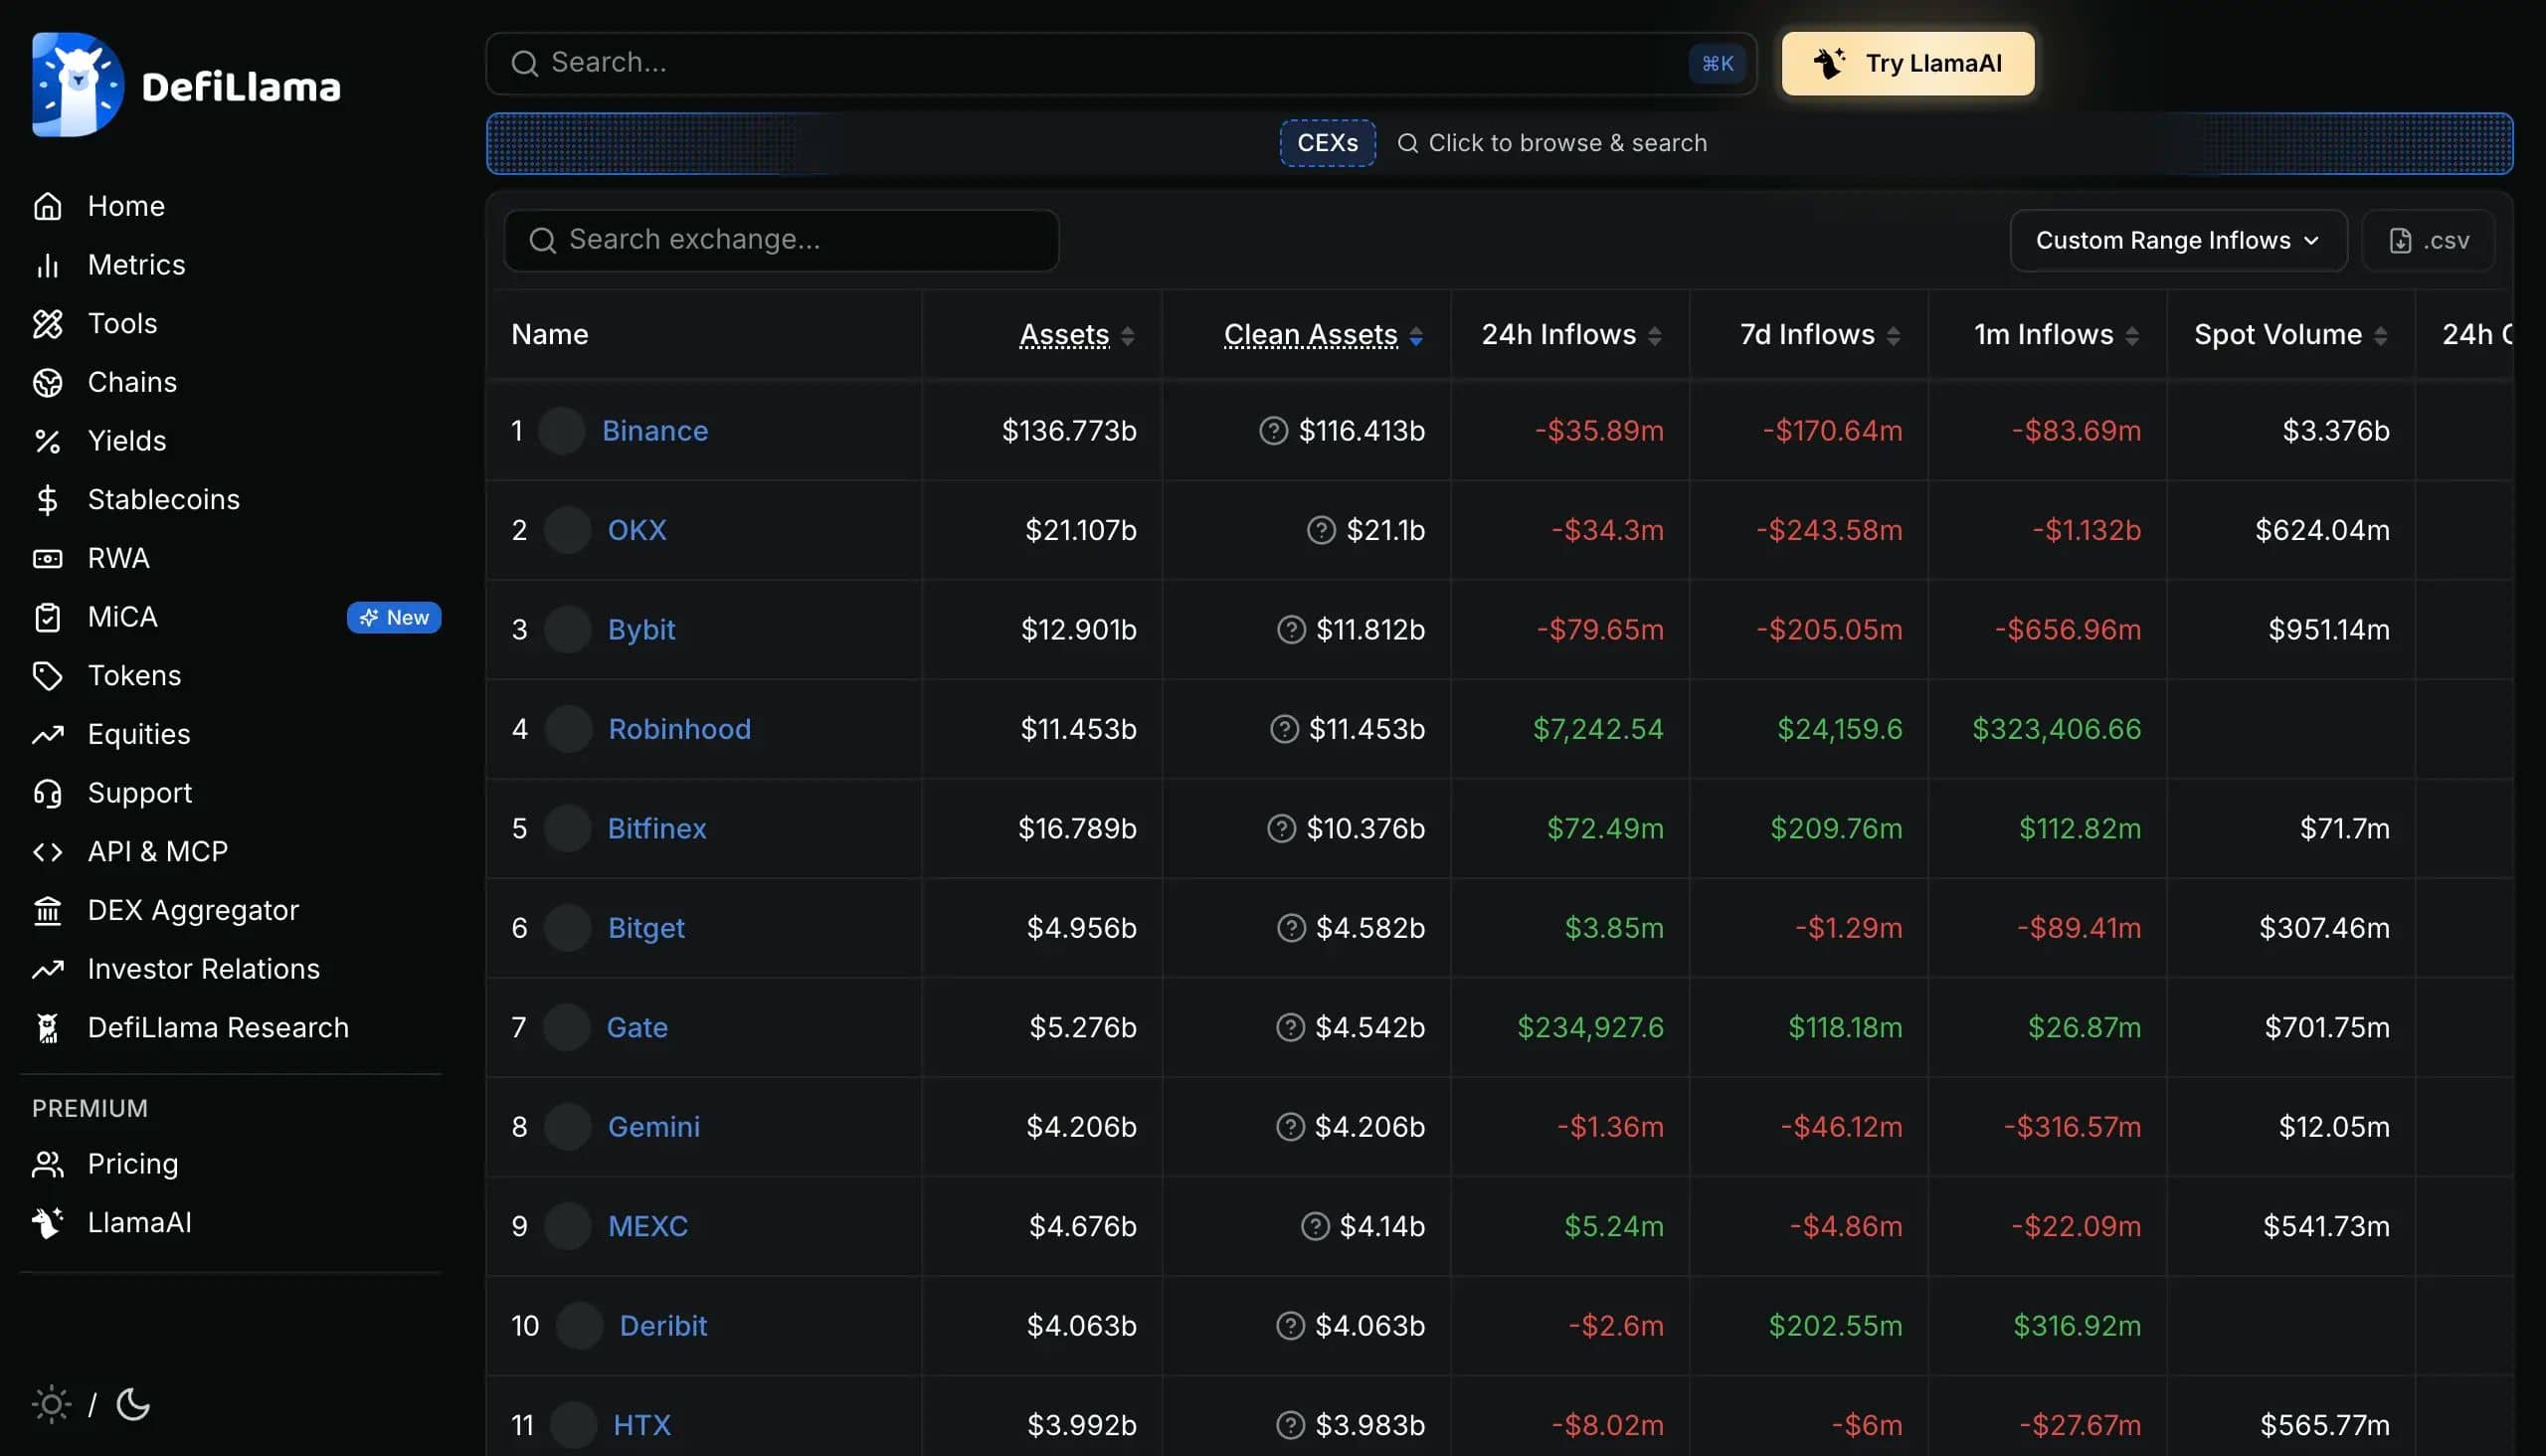Image resolution: width=2546 pixels, height=1456 pixels.
Task: Select Pricing under Premium
Action: (x=133, y=1164)
